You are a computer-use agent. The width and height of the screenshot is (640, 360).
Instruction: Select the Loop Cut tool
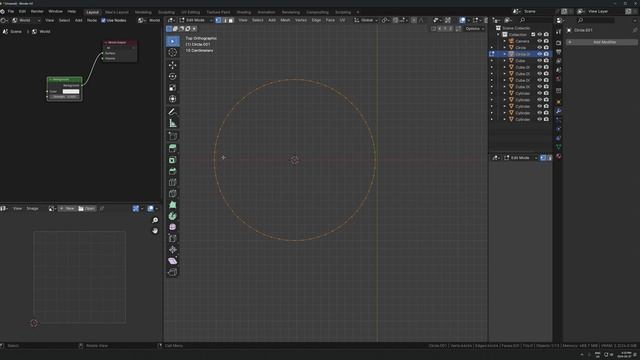(x=173, y=182)
